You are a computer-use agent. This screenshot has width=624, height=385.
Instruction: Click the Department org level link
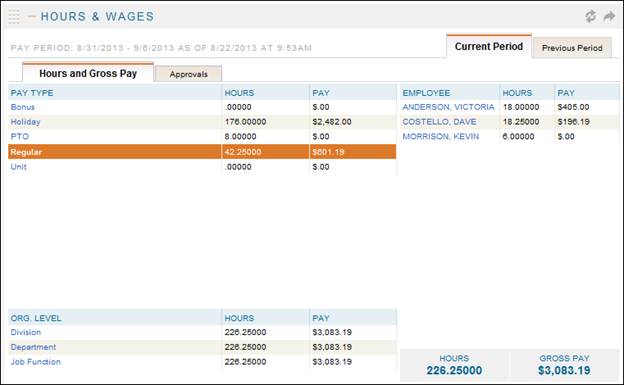coord(33,347)
